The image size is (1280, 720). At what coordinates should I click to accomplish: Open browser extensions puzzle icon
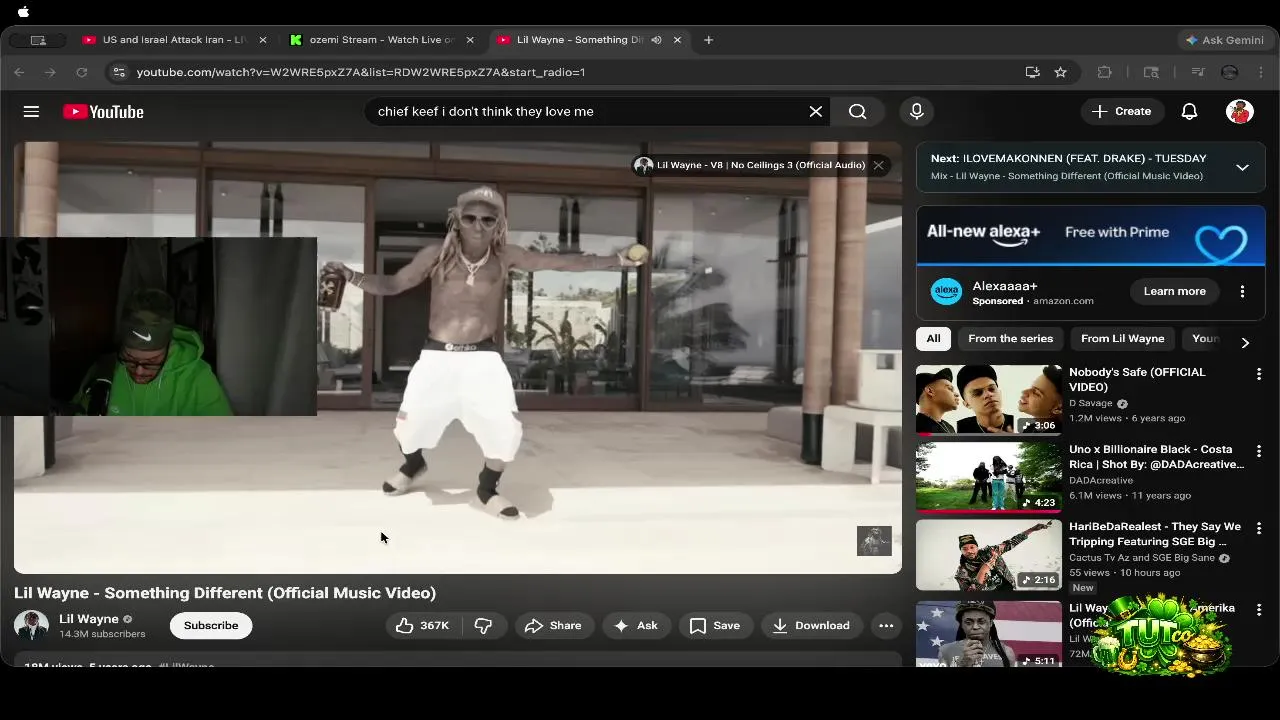coord(1105,72)
